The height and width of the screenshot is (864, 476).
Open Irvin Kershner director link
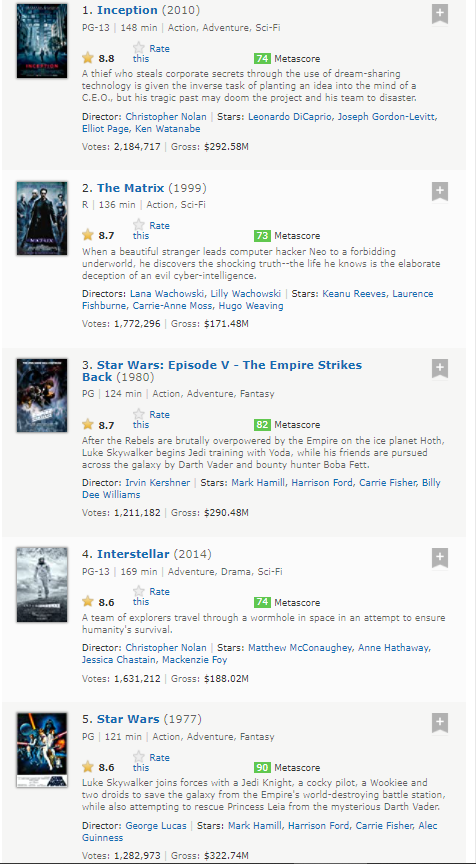pyautogui.click(x=158, y=483)
